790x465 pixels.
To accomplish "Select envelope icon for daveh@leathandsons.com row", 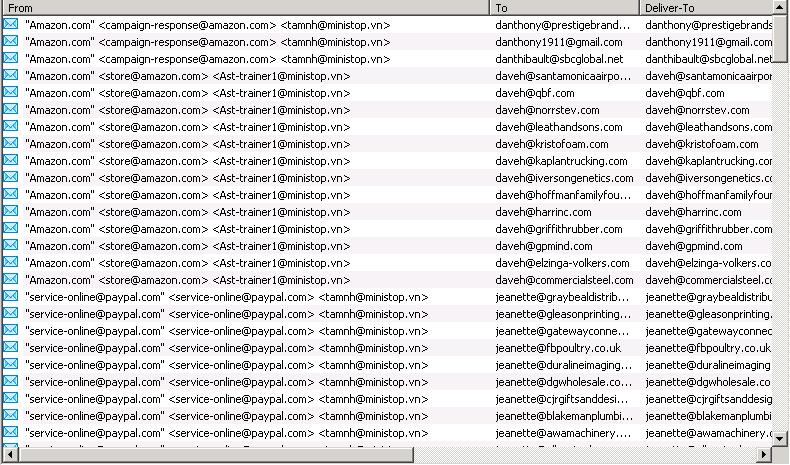I will pos(11,126).
